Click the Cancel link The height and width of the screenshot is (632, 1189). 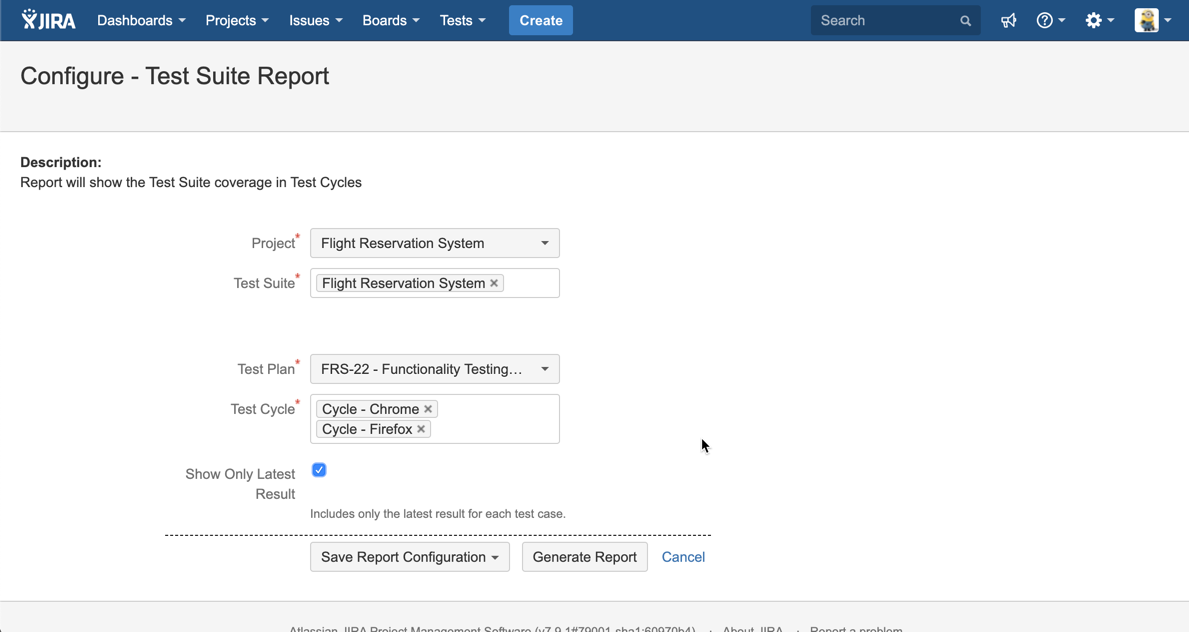(683, 557)
